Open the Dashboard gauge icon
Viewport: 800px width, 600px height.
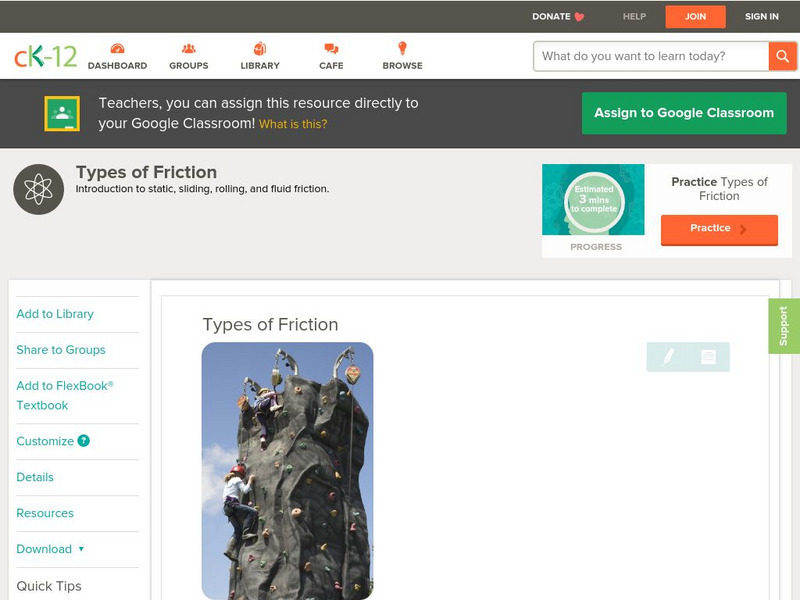[117, 48]
